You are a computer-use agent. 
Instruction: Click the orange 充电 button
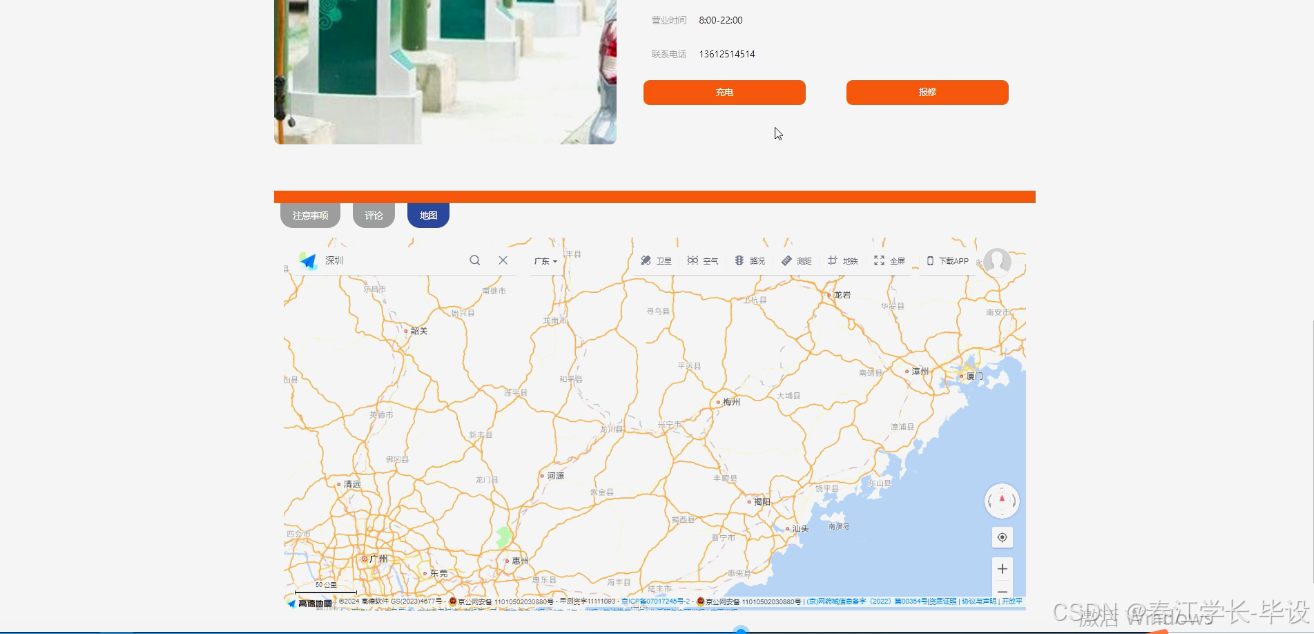(x=724, y=92)
